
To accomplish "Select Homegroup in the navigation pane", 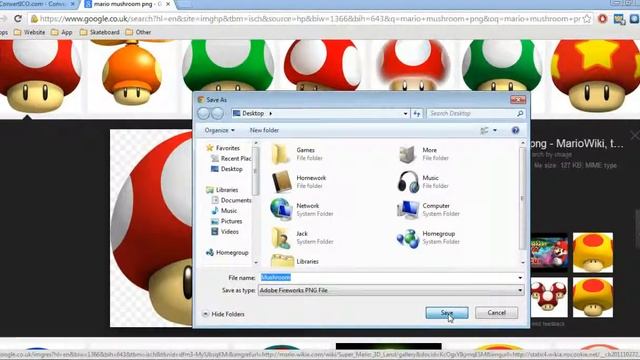I will 227,253.
